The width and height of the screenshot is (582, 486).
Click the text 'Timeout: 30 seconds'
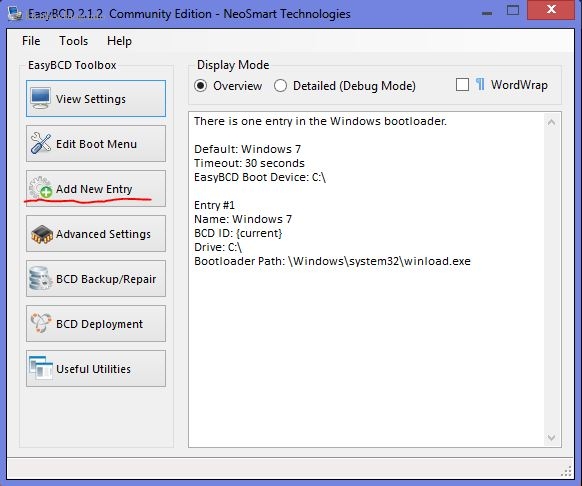[x=249, y=163]
